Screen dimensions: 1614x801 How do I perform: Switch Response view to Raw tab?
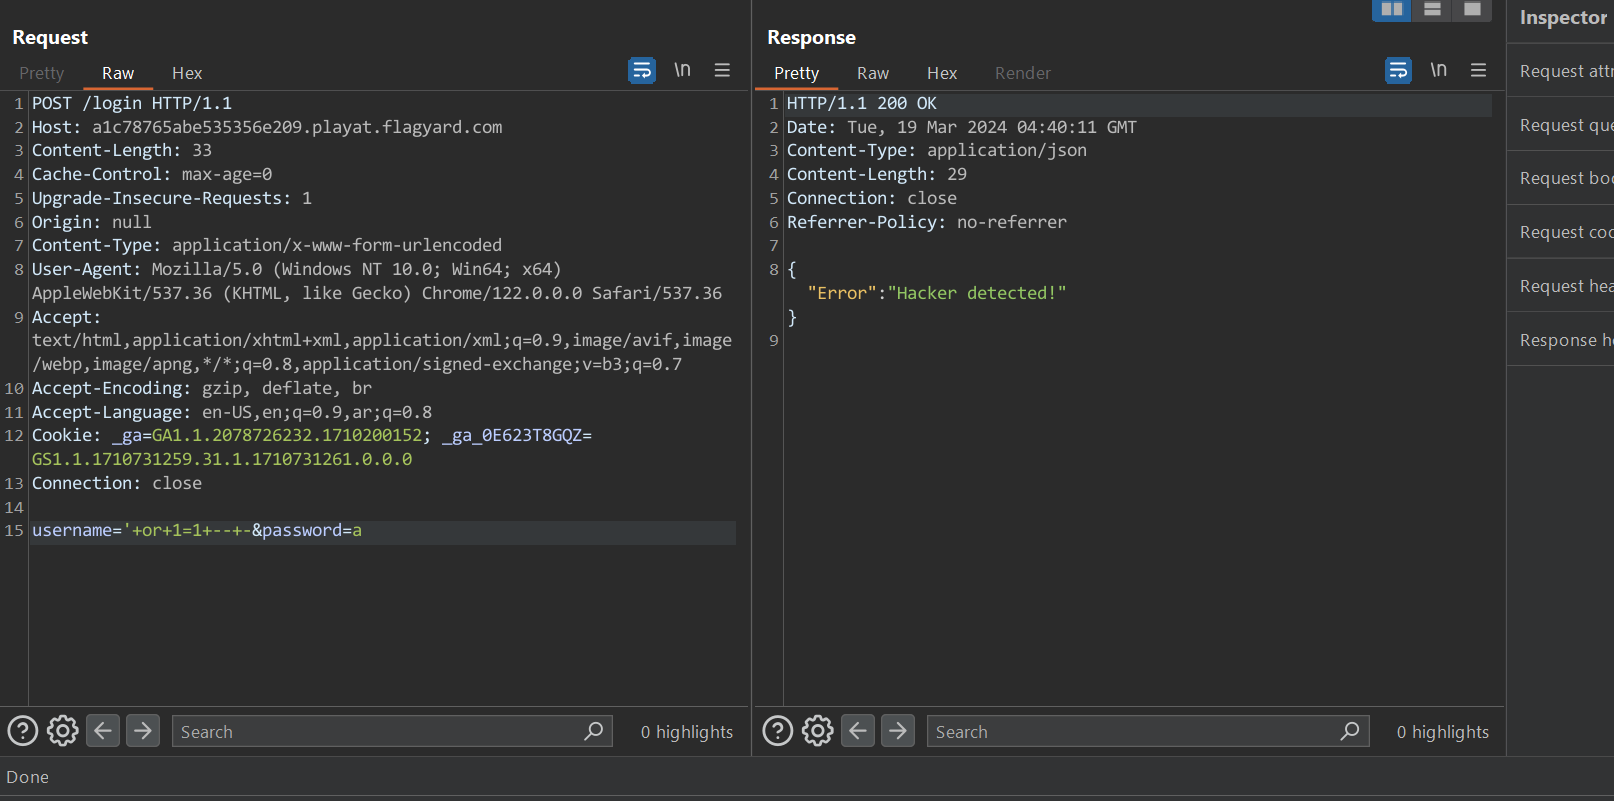click(x=872, y=73)
